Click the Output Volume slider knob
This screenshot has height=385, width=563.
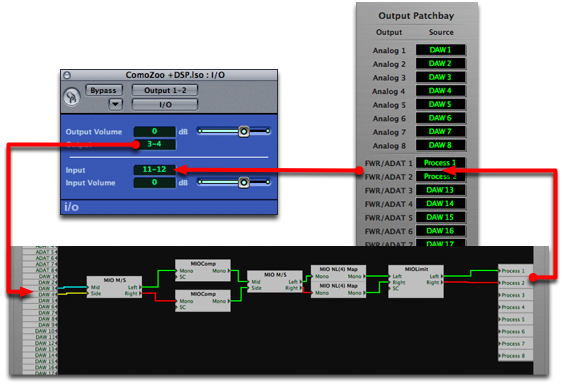click(244, 131)
